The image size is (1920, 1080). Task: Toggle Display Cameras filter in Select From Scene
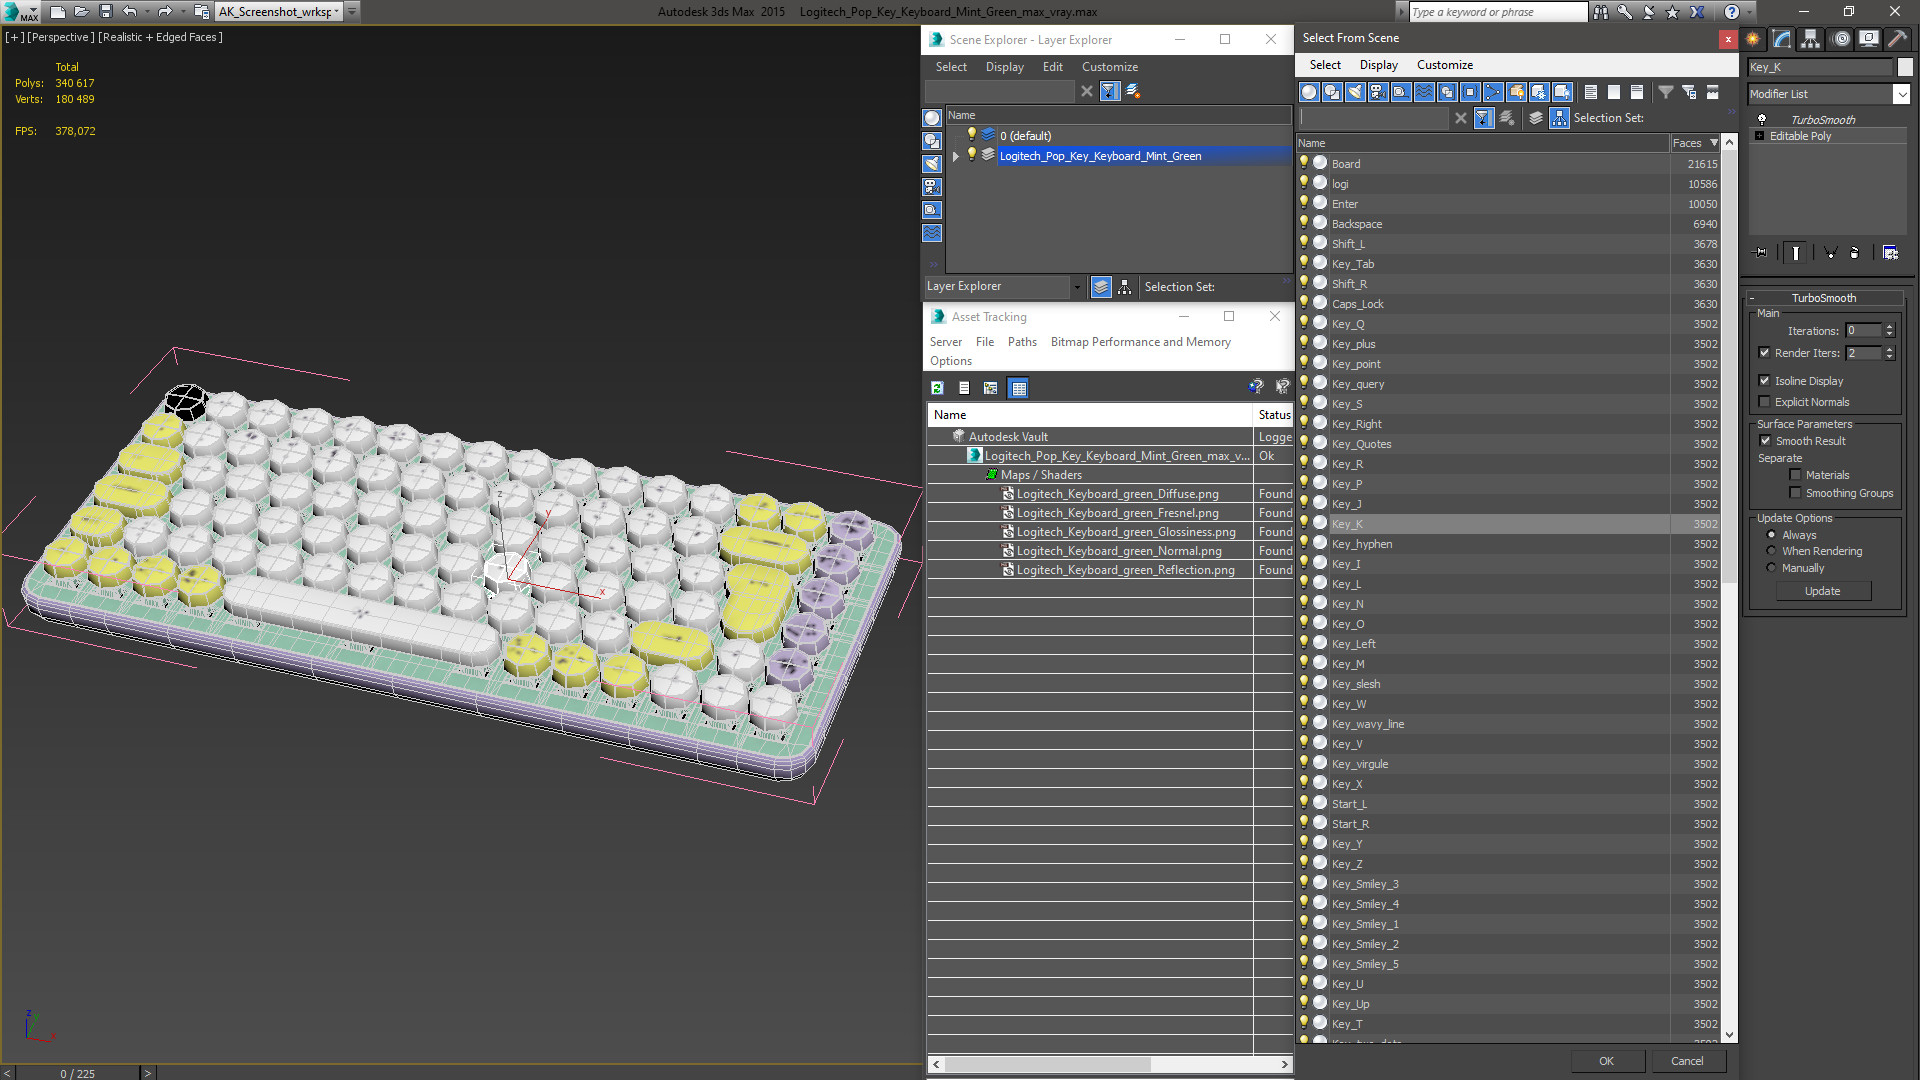tap(1378, 92)
